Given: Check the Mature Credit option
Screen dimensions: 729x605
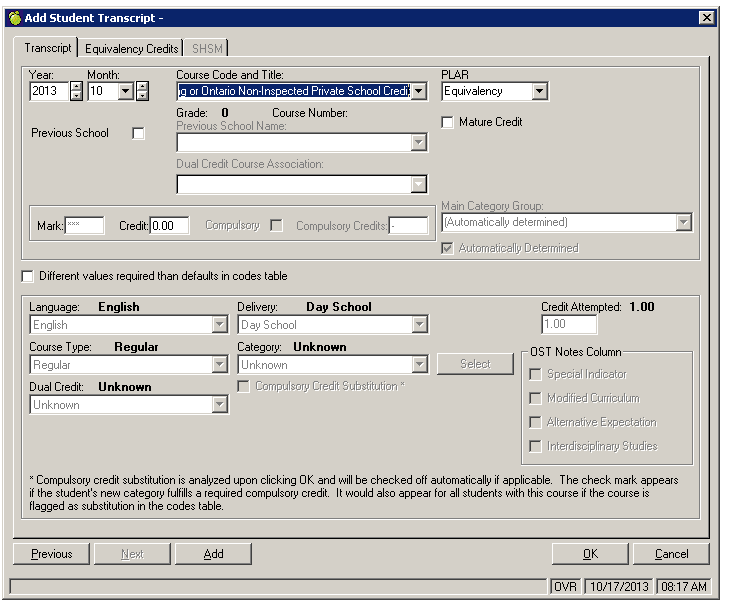Looking at the screenshot, I should click(449, 122).
